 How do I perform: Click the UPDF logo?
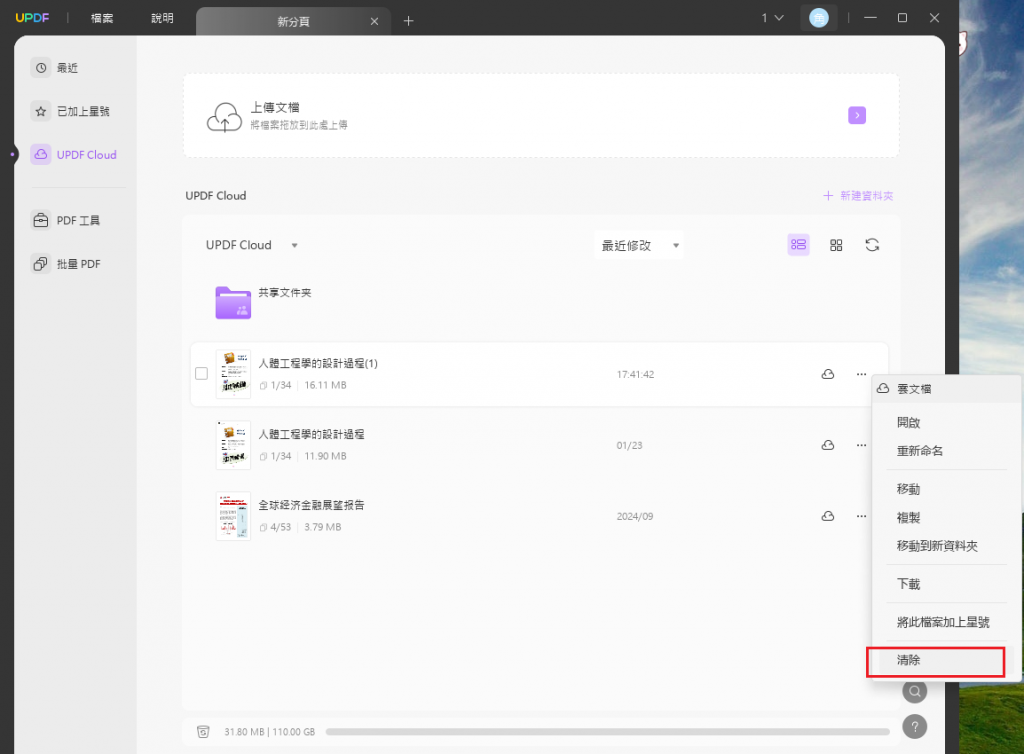click(32, 18)
